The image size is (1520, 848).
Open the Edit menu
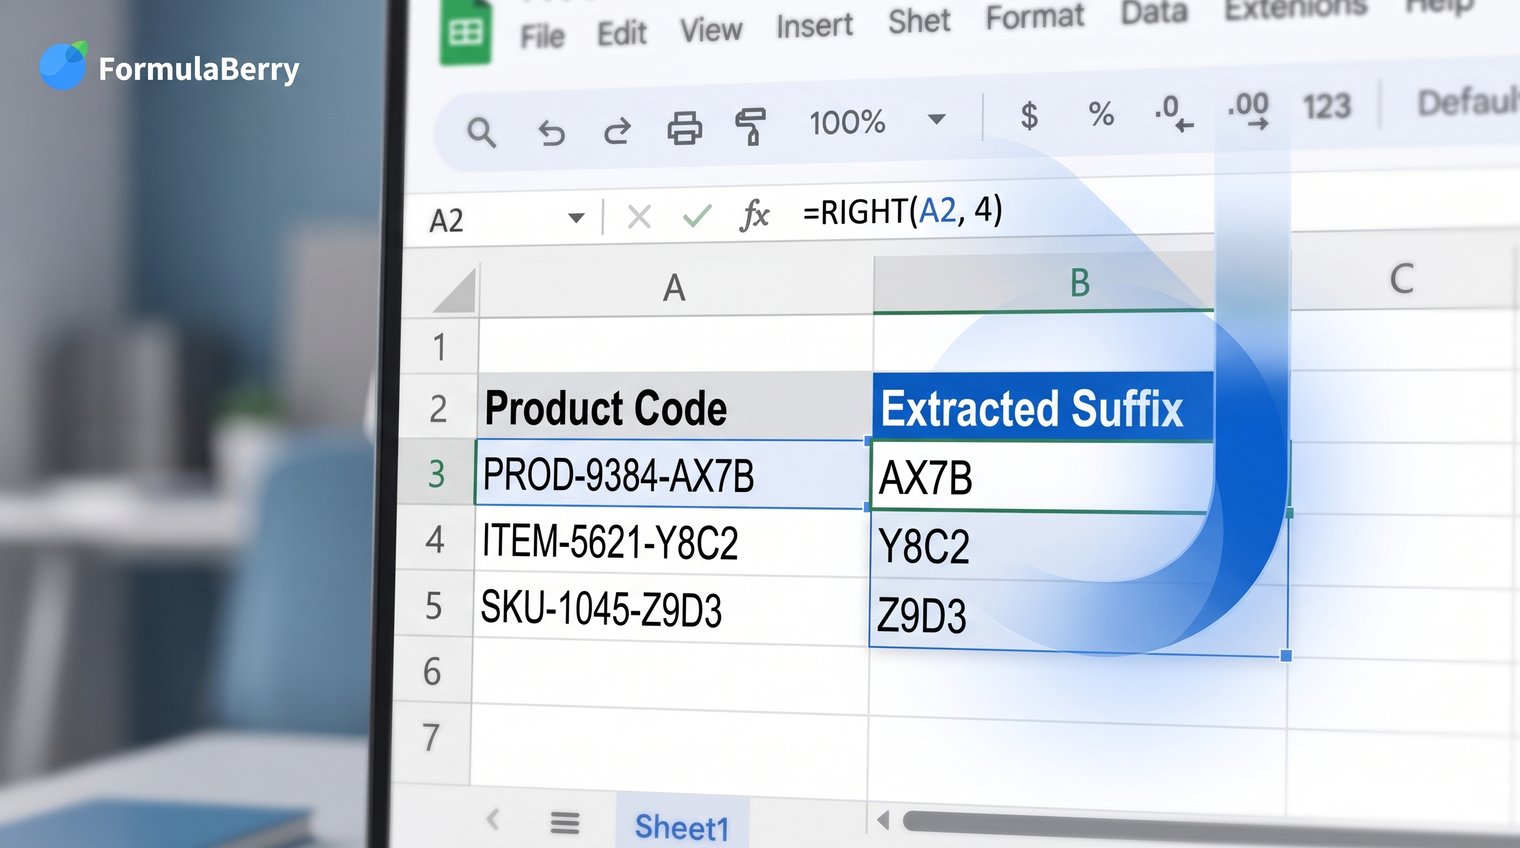[622, 34]
